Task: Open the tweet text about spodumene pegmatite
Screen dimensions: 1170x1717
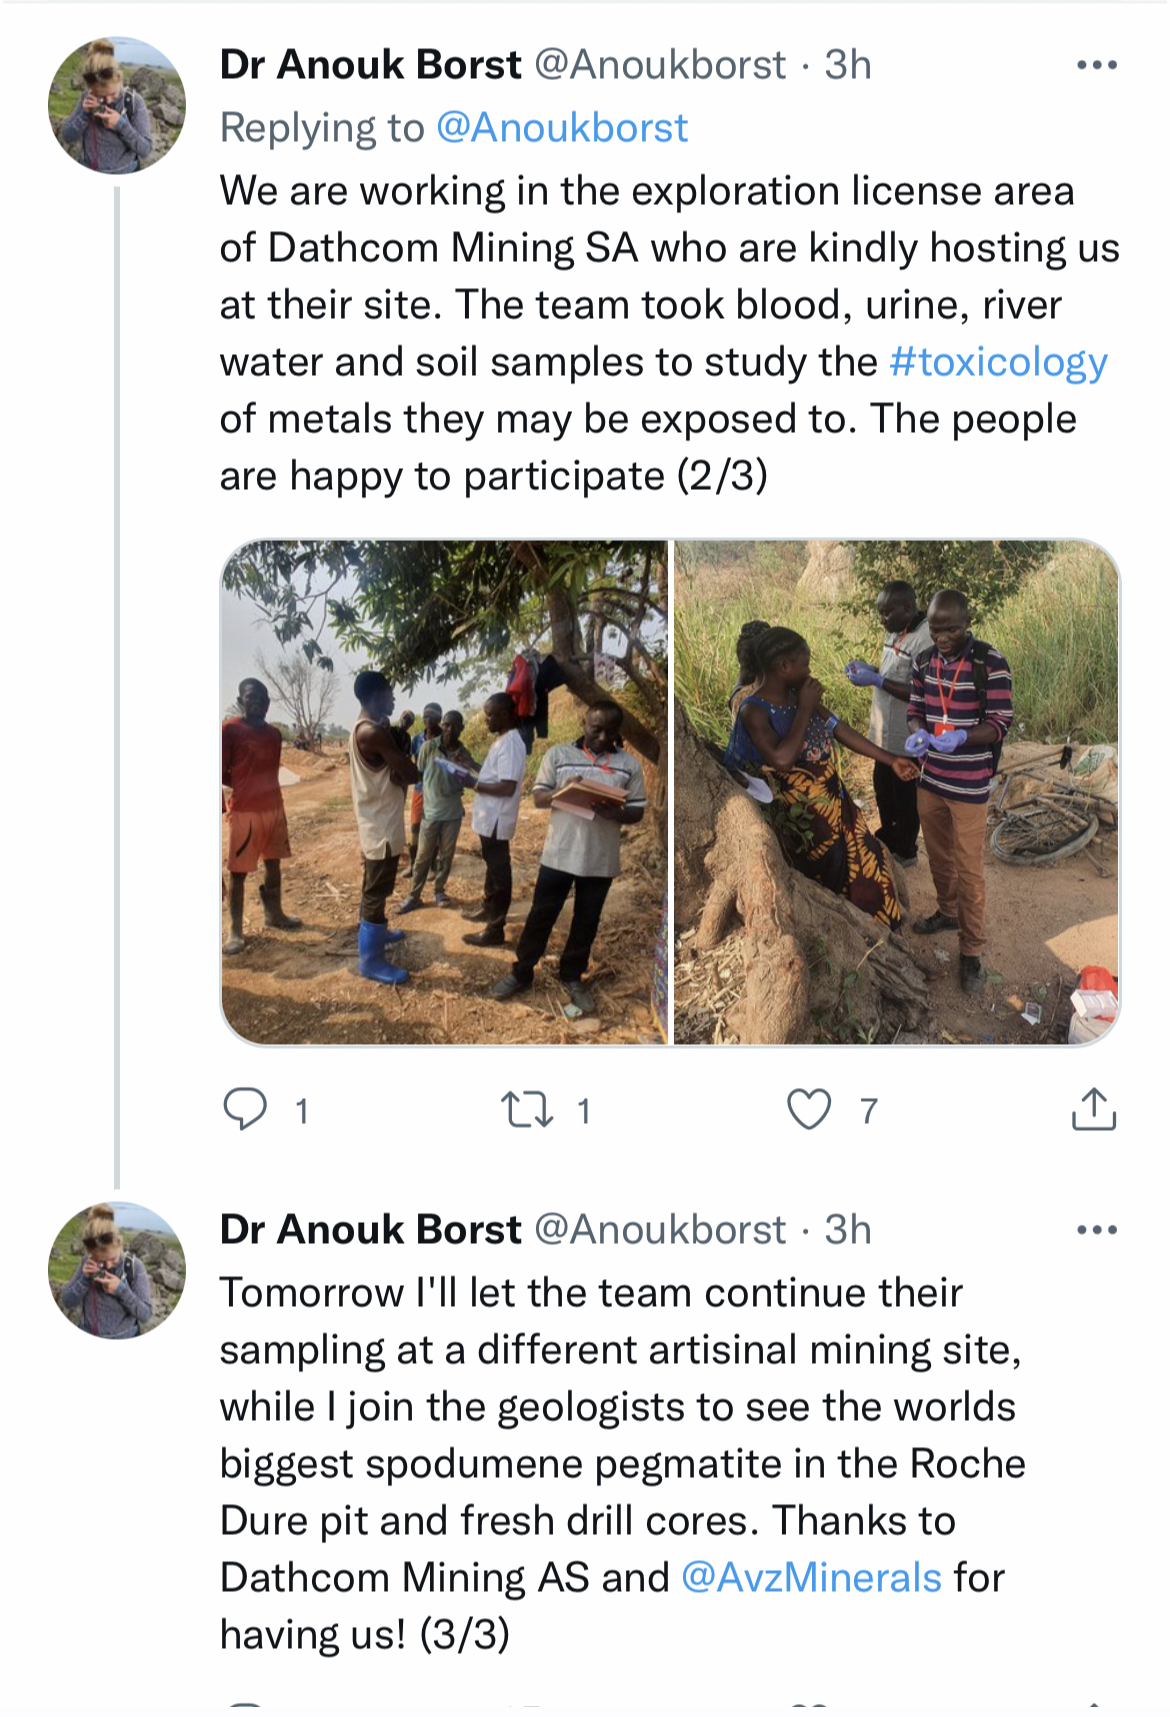Action: (620, 1463)
